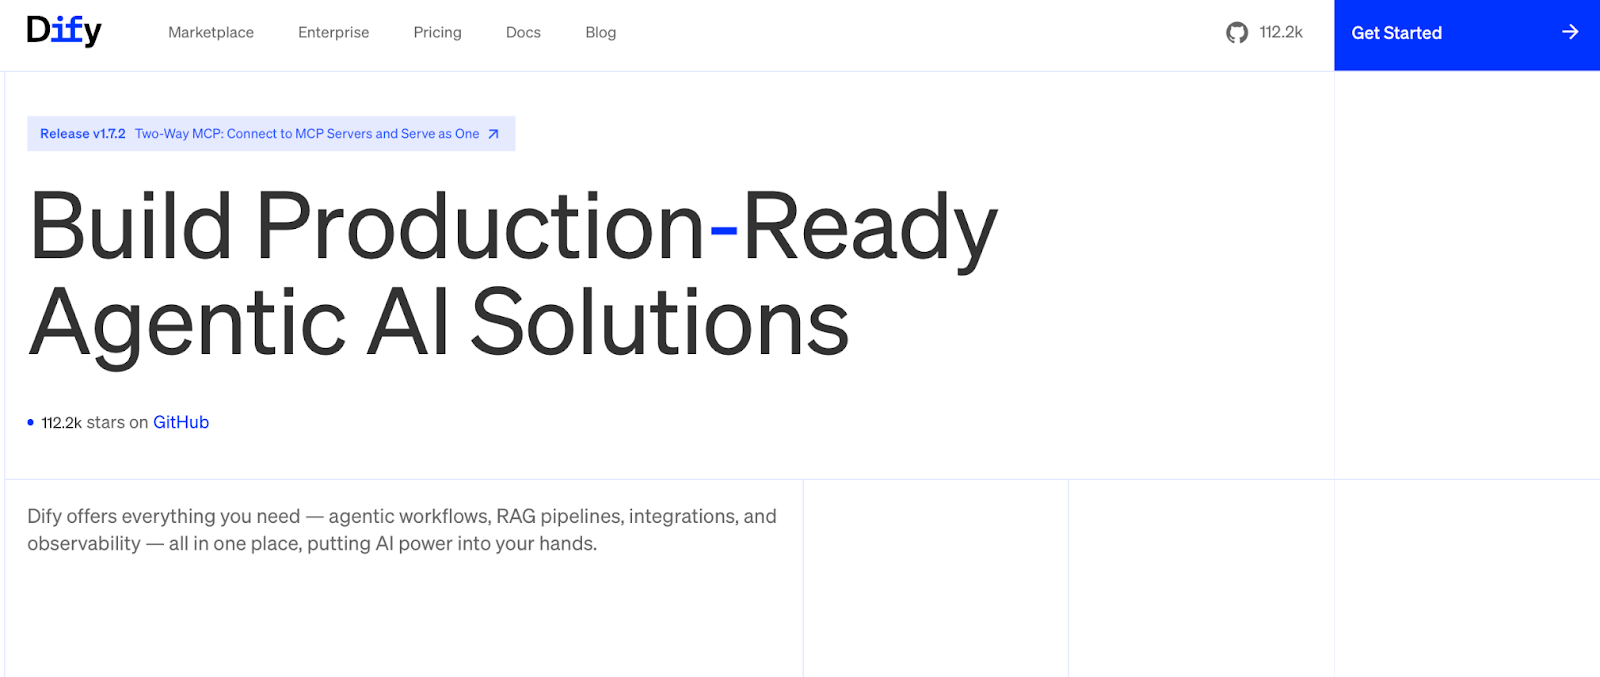This screenshot has width=1600, height=677.
Task: Open the GitHub octocat icon in header
Action: (1237, 33)
